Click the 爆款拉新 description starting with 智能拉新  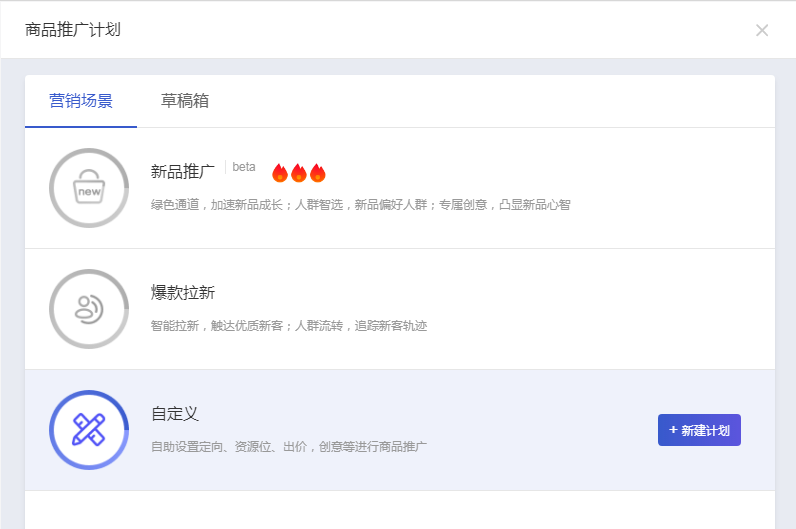288,326
